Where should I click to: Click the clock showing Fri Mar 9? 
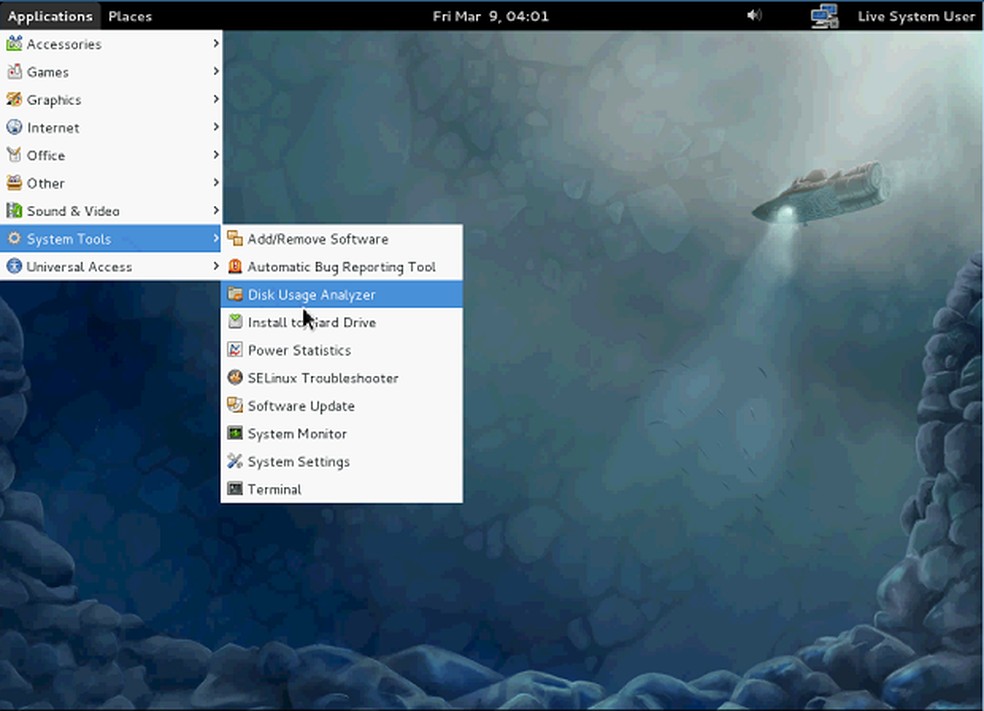click(x=491, y=16)
